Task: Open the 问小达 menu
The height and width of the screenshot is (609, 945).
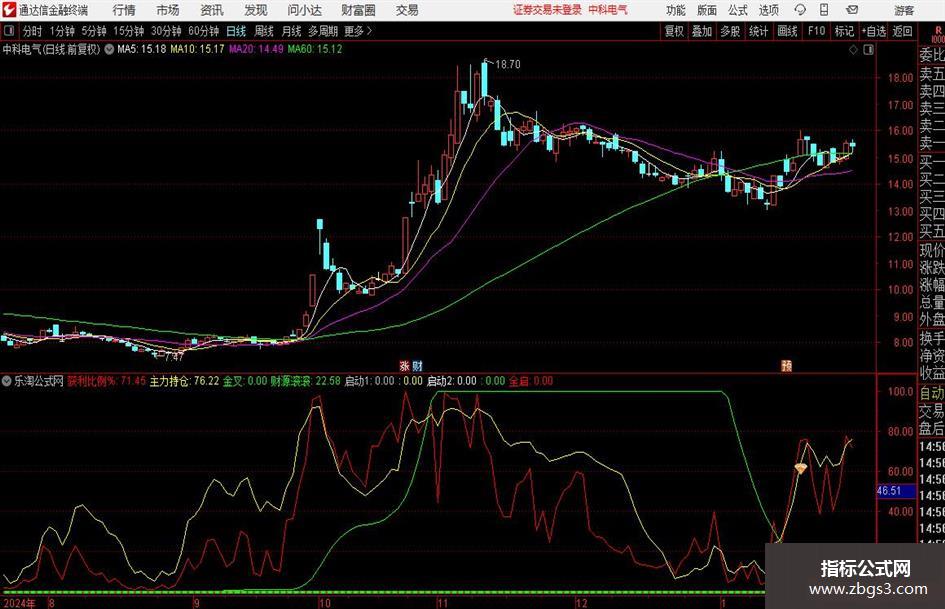Action: [304, 10]
